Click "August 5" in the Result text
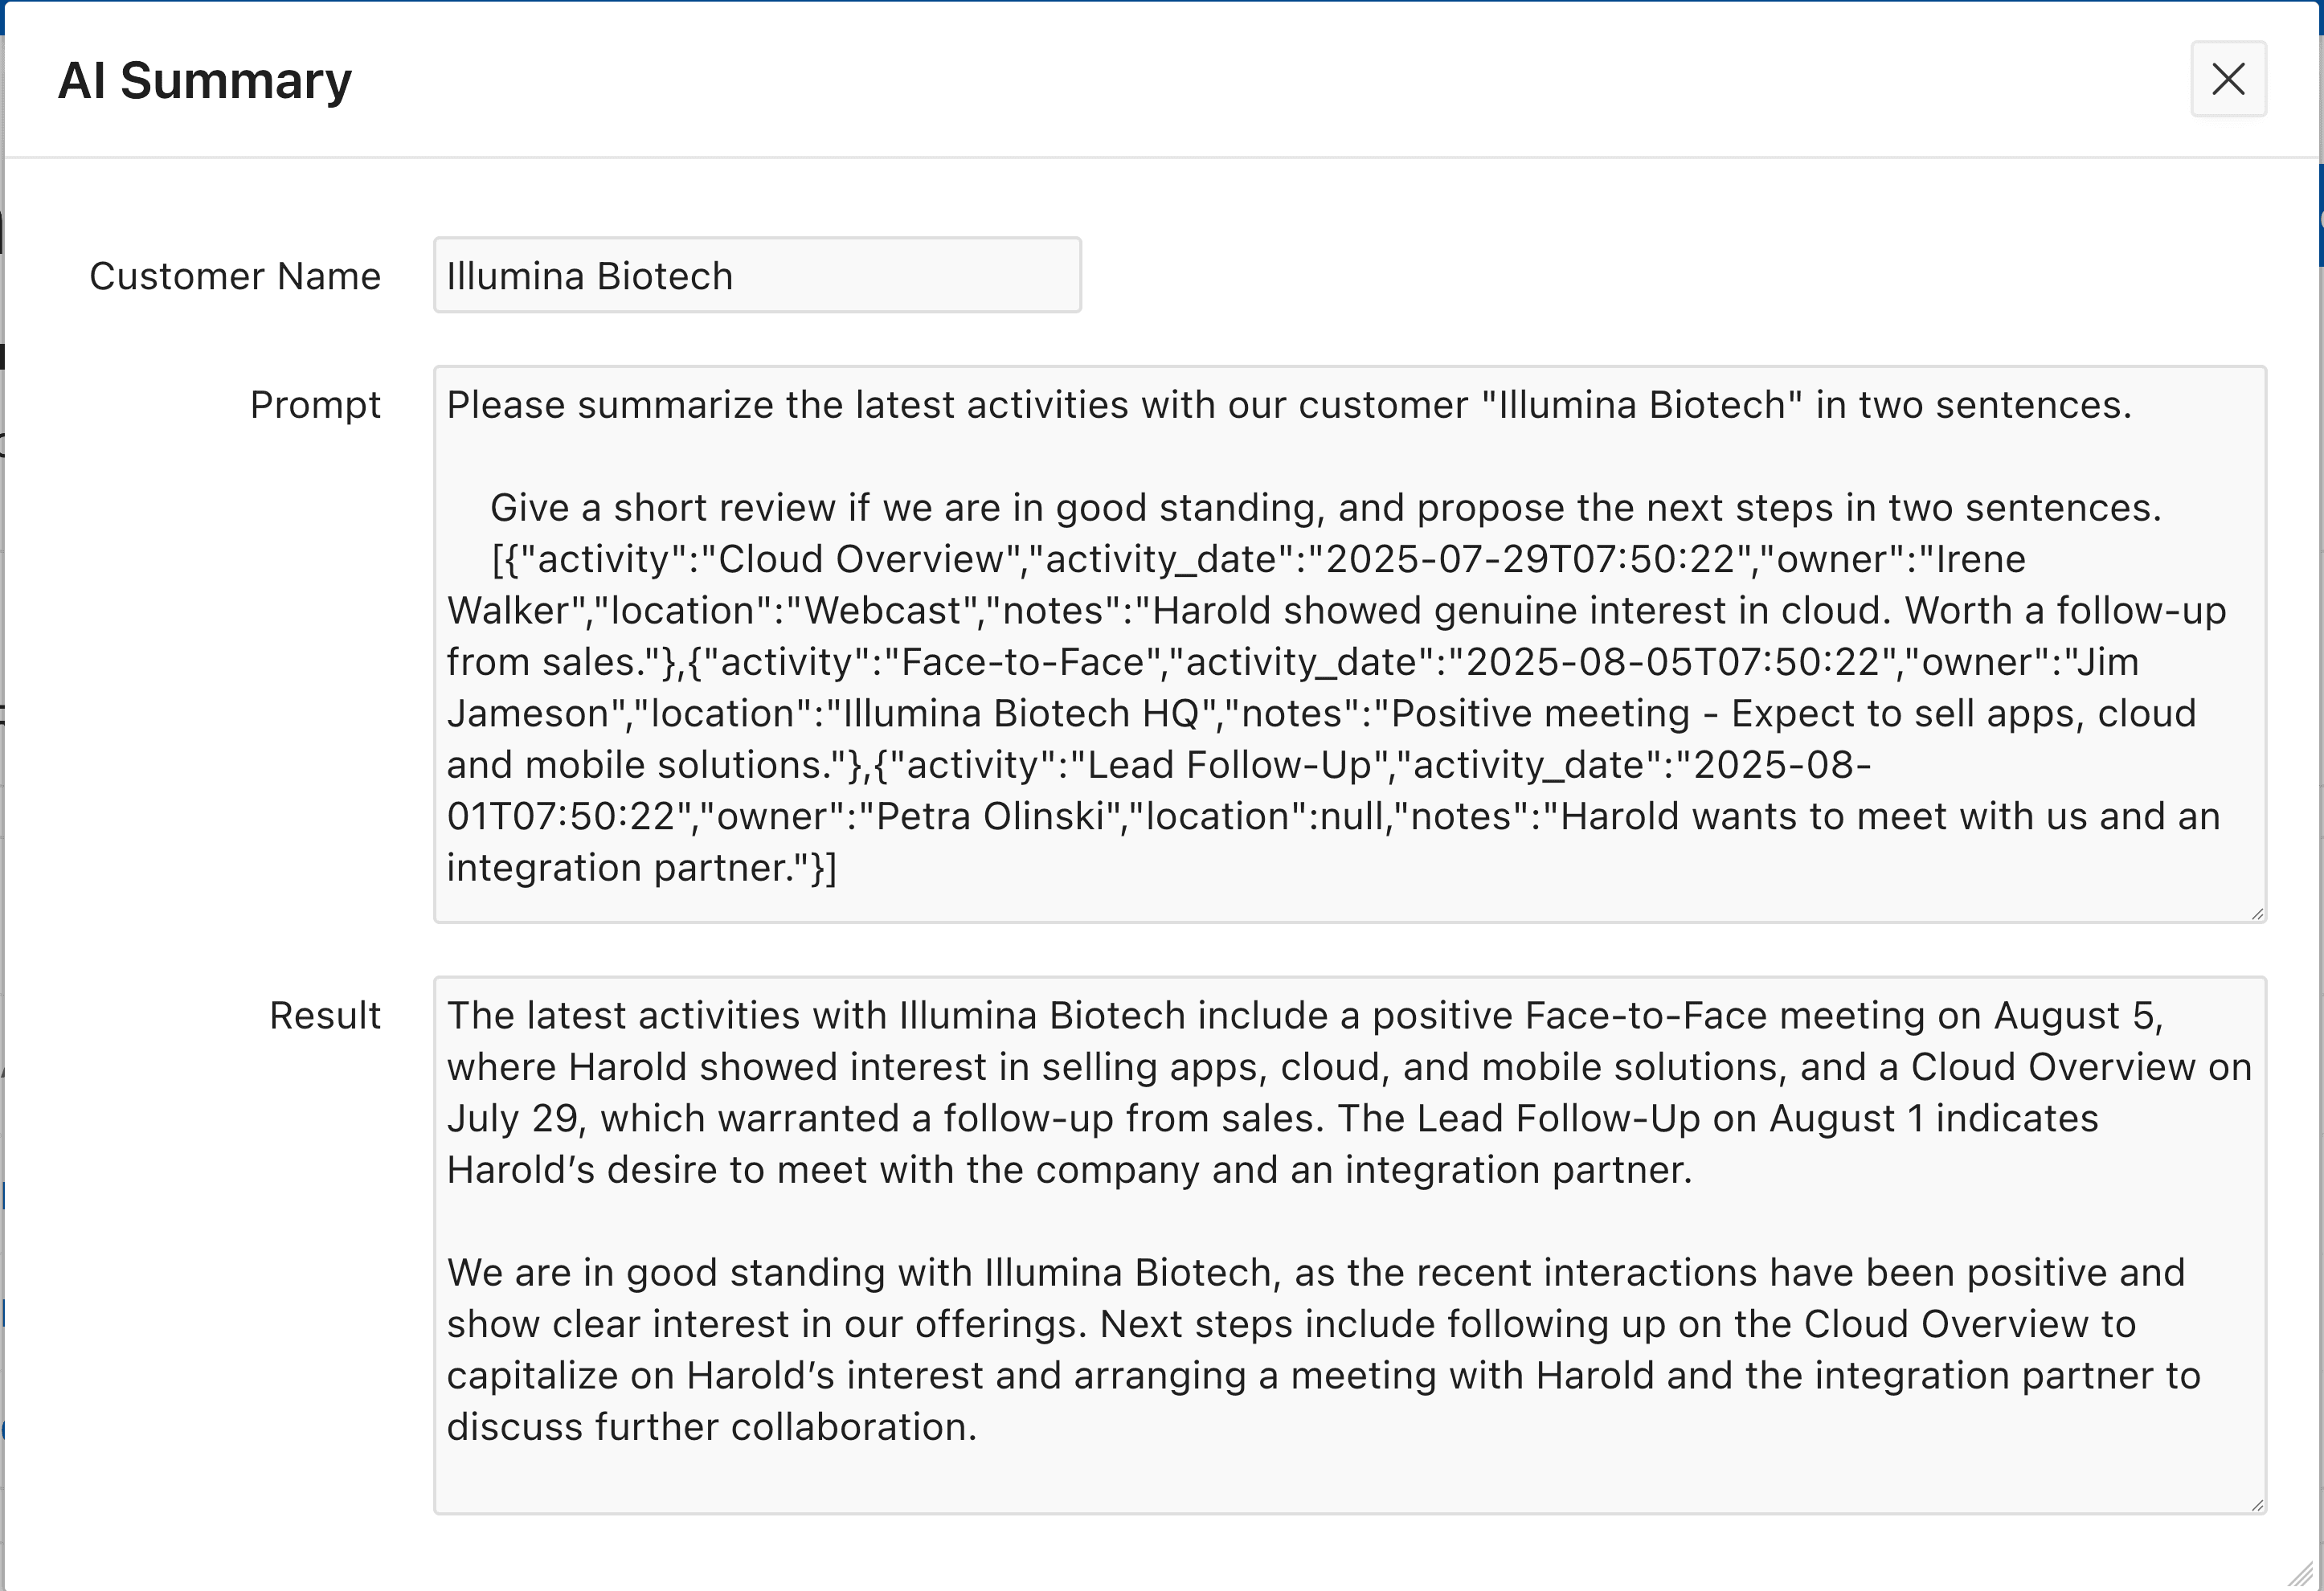This screenshot has width=2324, height=1591. point(2075,1016)
